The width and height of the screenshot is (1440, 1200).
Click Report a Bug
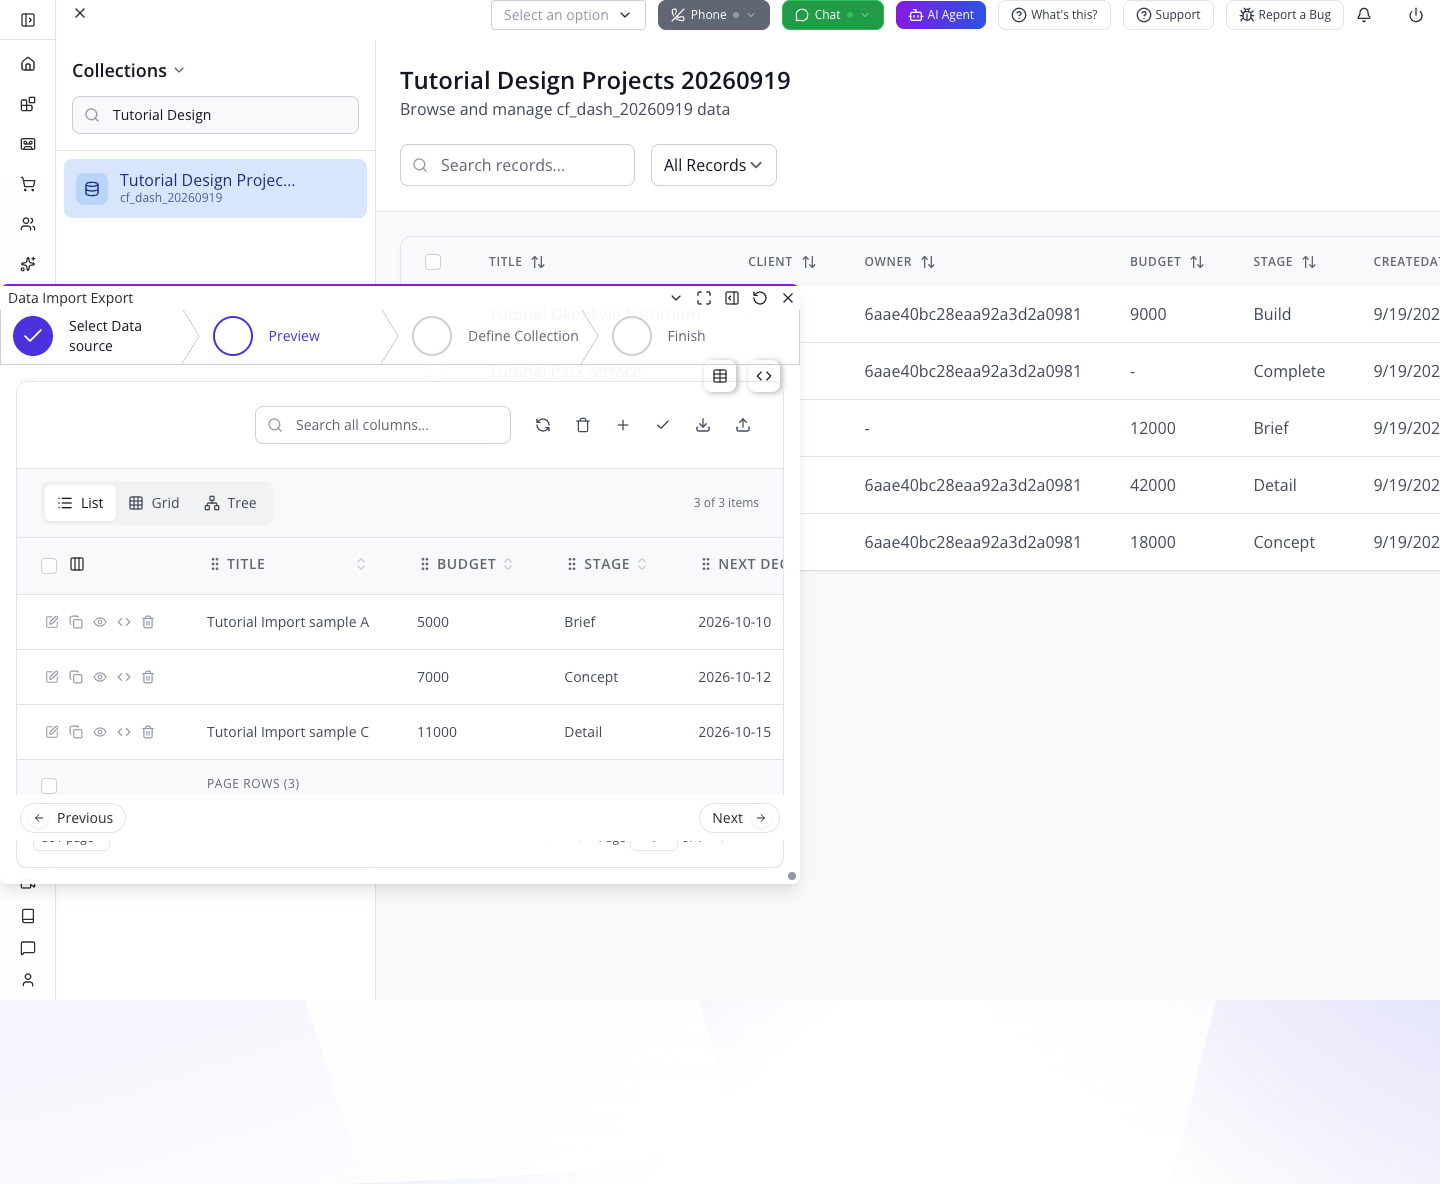[x=1285, y=15]
